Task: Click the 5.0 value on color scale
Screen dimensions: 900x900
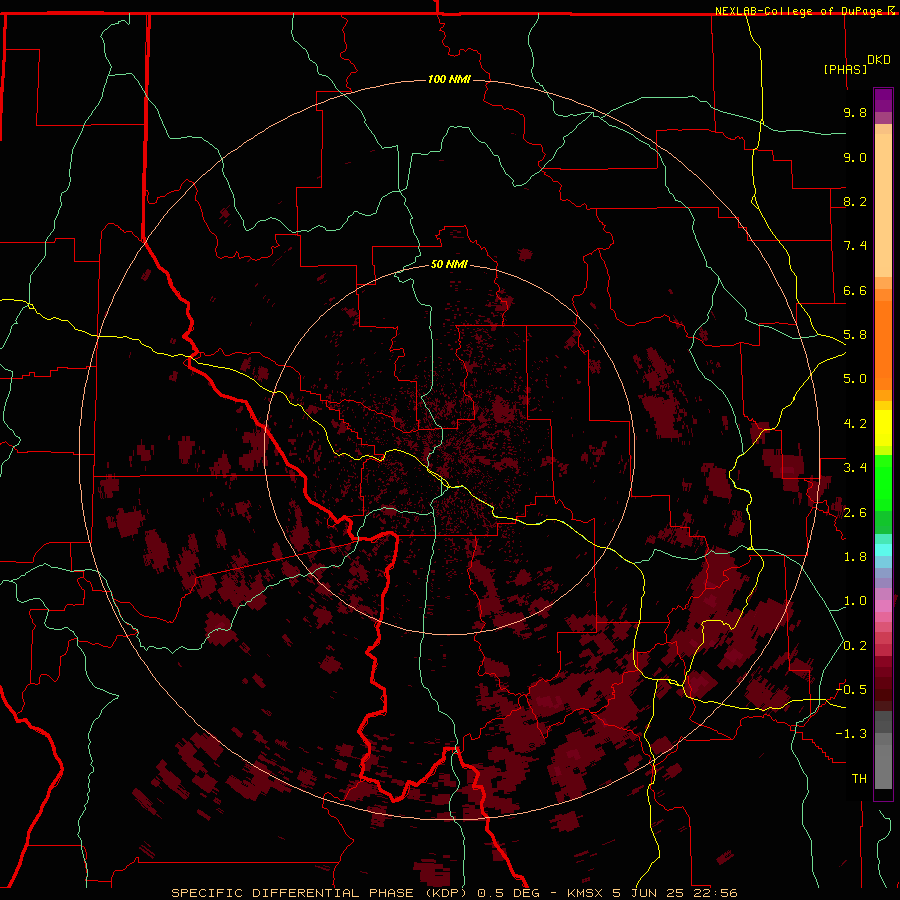Action: 855,379
